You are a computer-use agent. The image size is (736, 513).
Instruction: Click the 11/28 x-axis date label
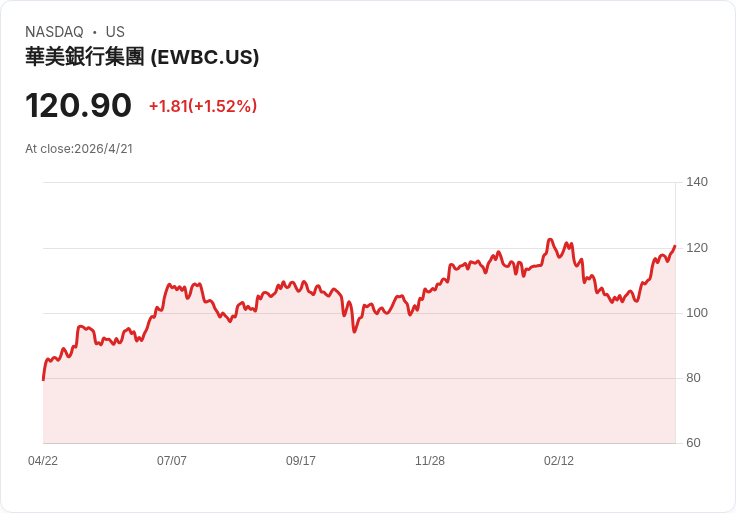tap(429, 461)
